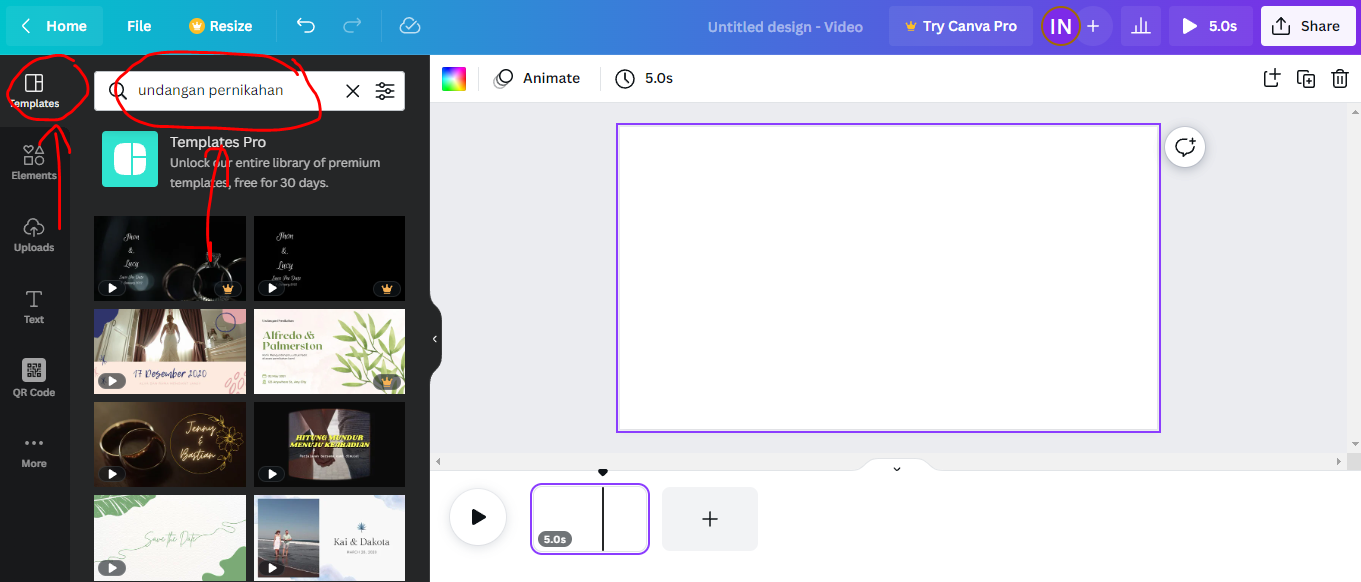Undo the last action
1361x582 pixels.
pos(305,26)
